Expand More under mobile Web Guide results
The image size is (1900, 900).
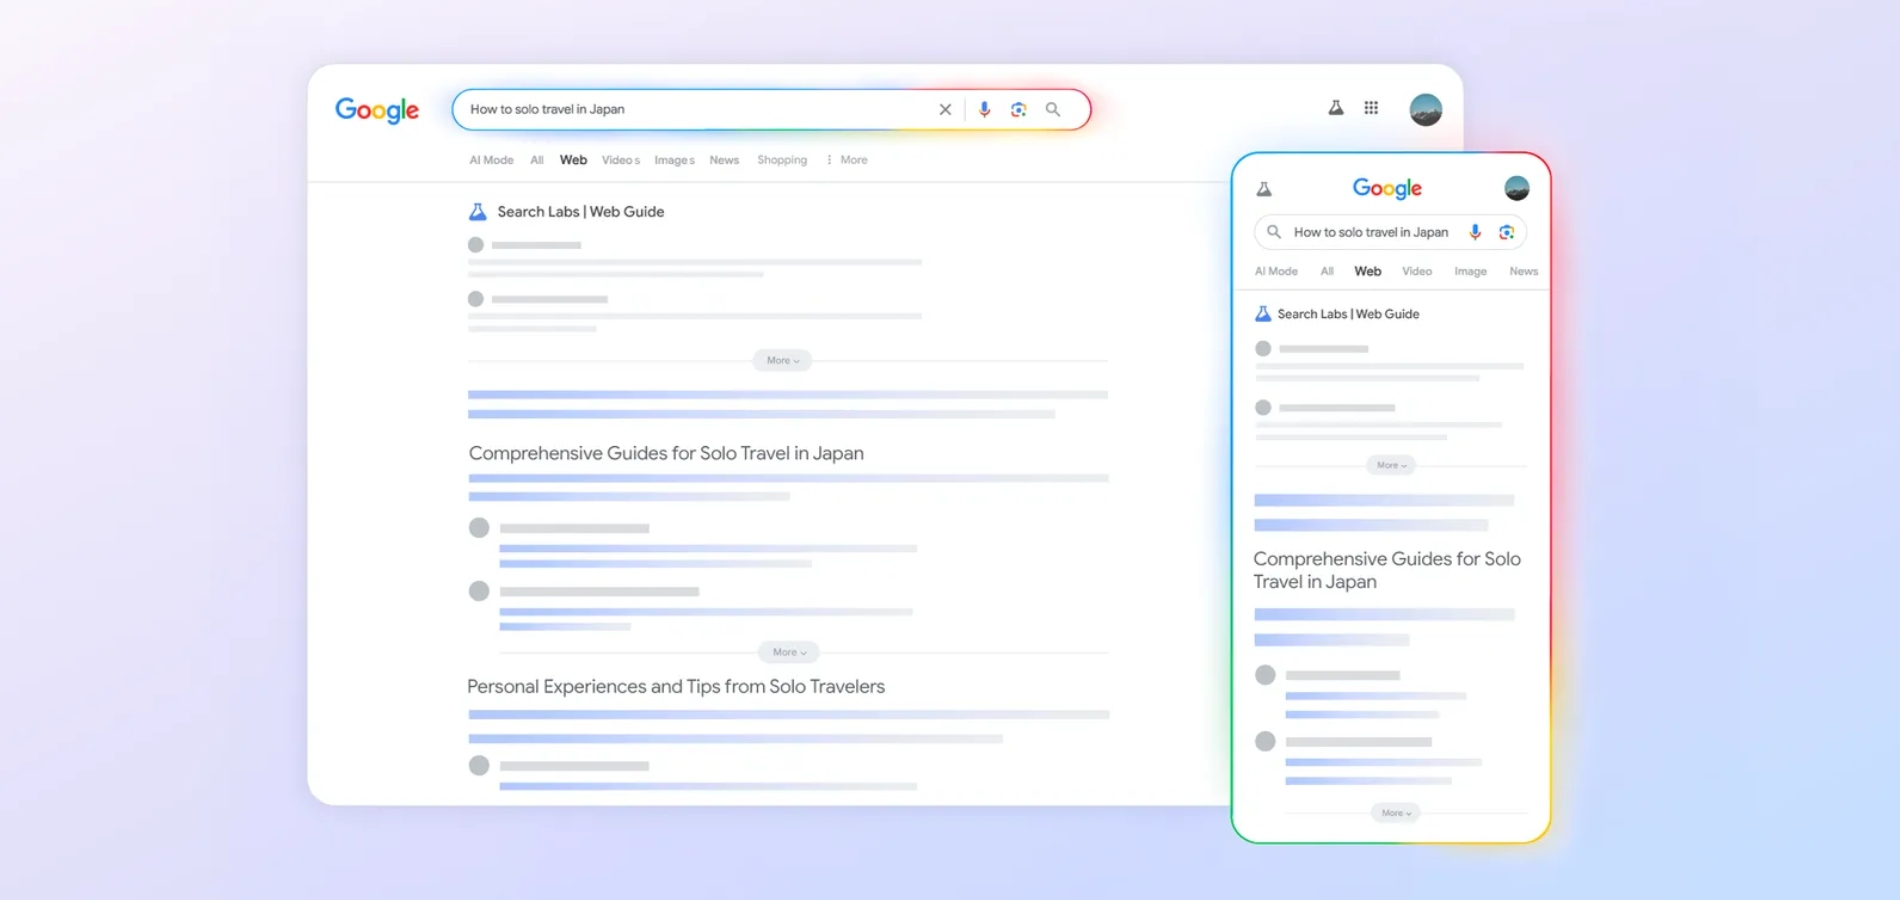1391,465
